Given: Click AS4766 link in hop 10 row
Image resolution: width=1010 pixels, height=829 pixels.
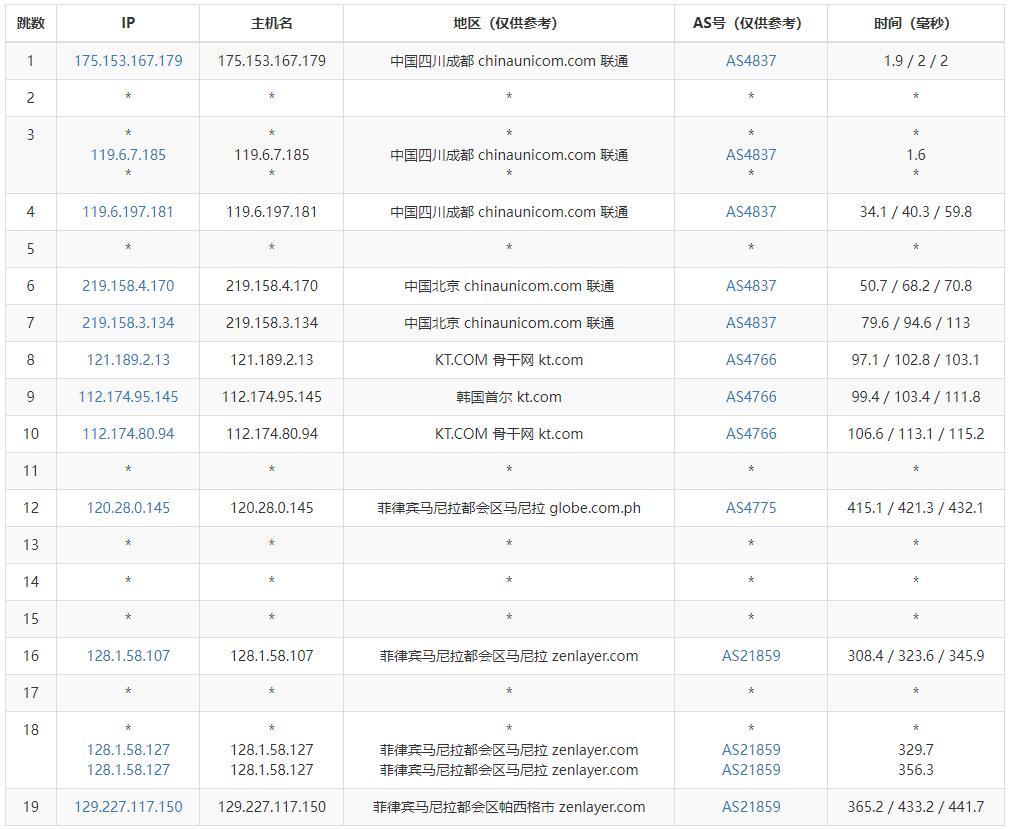Looking at the screenshot, I should (x=751, y=434).
